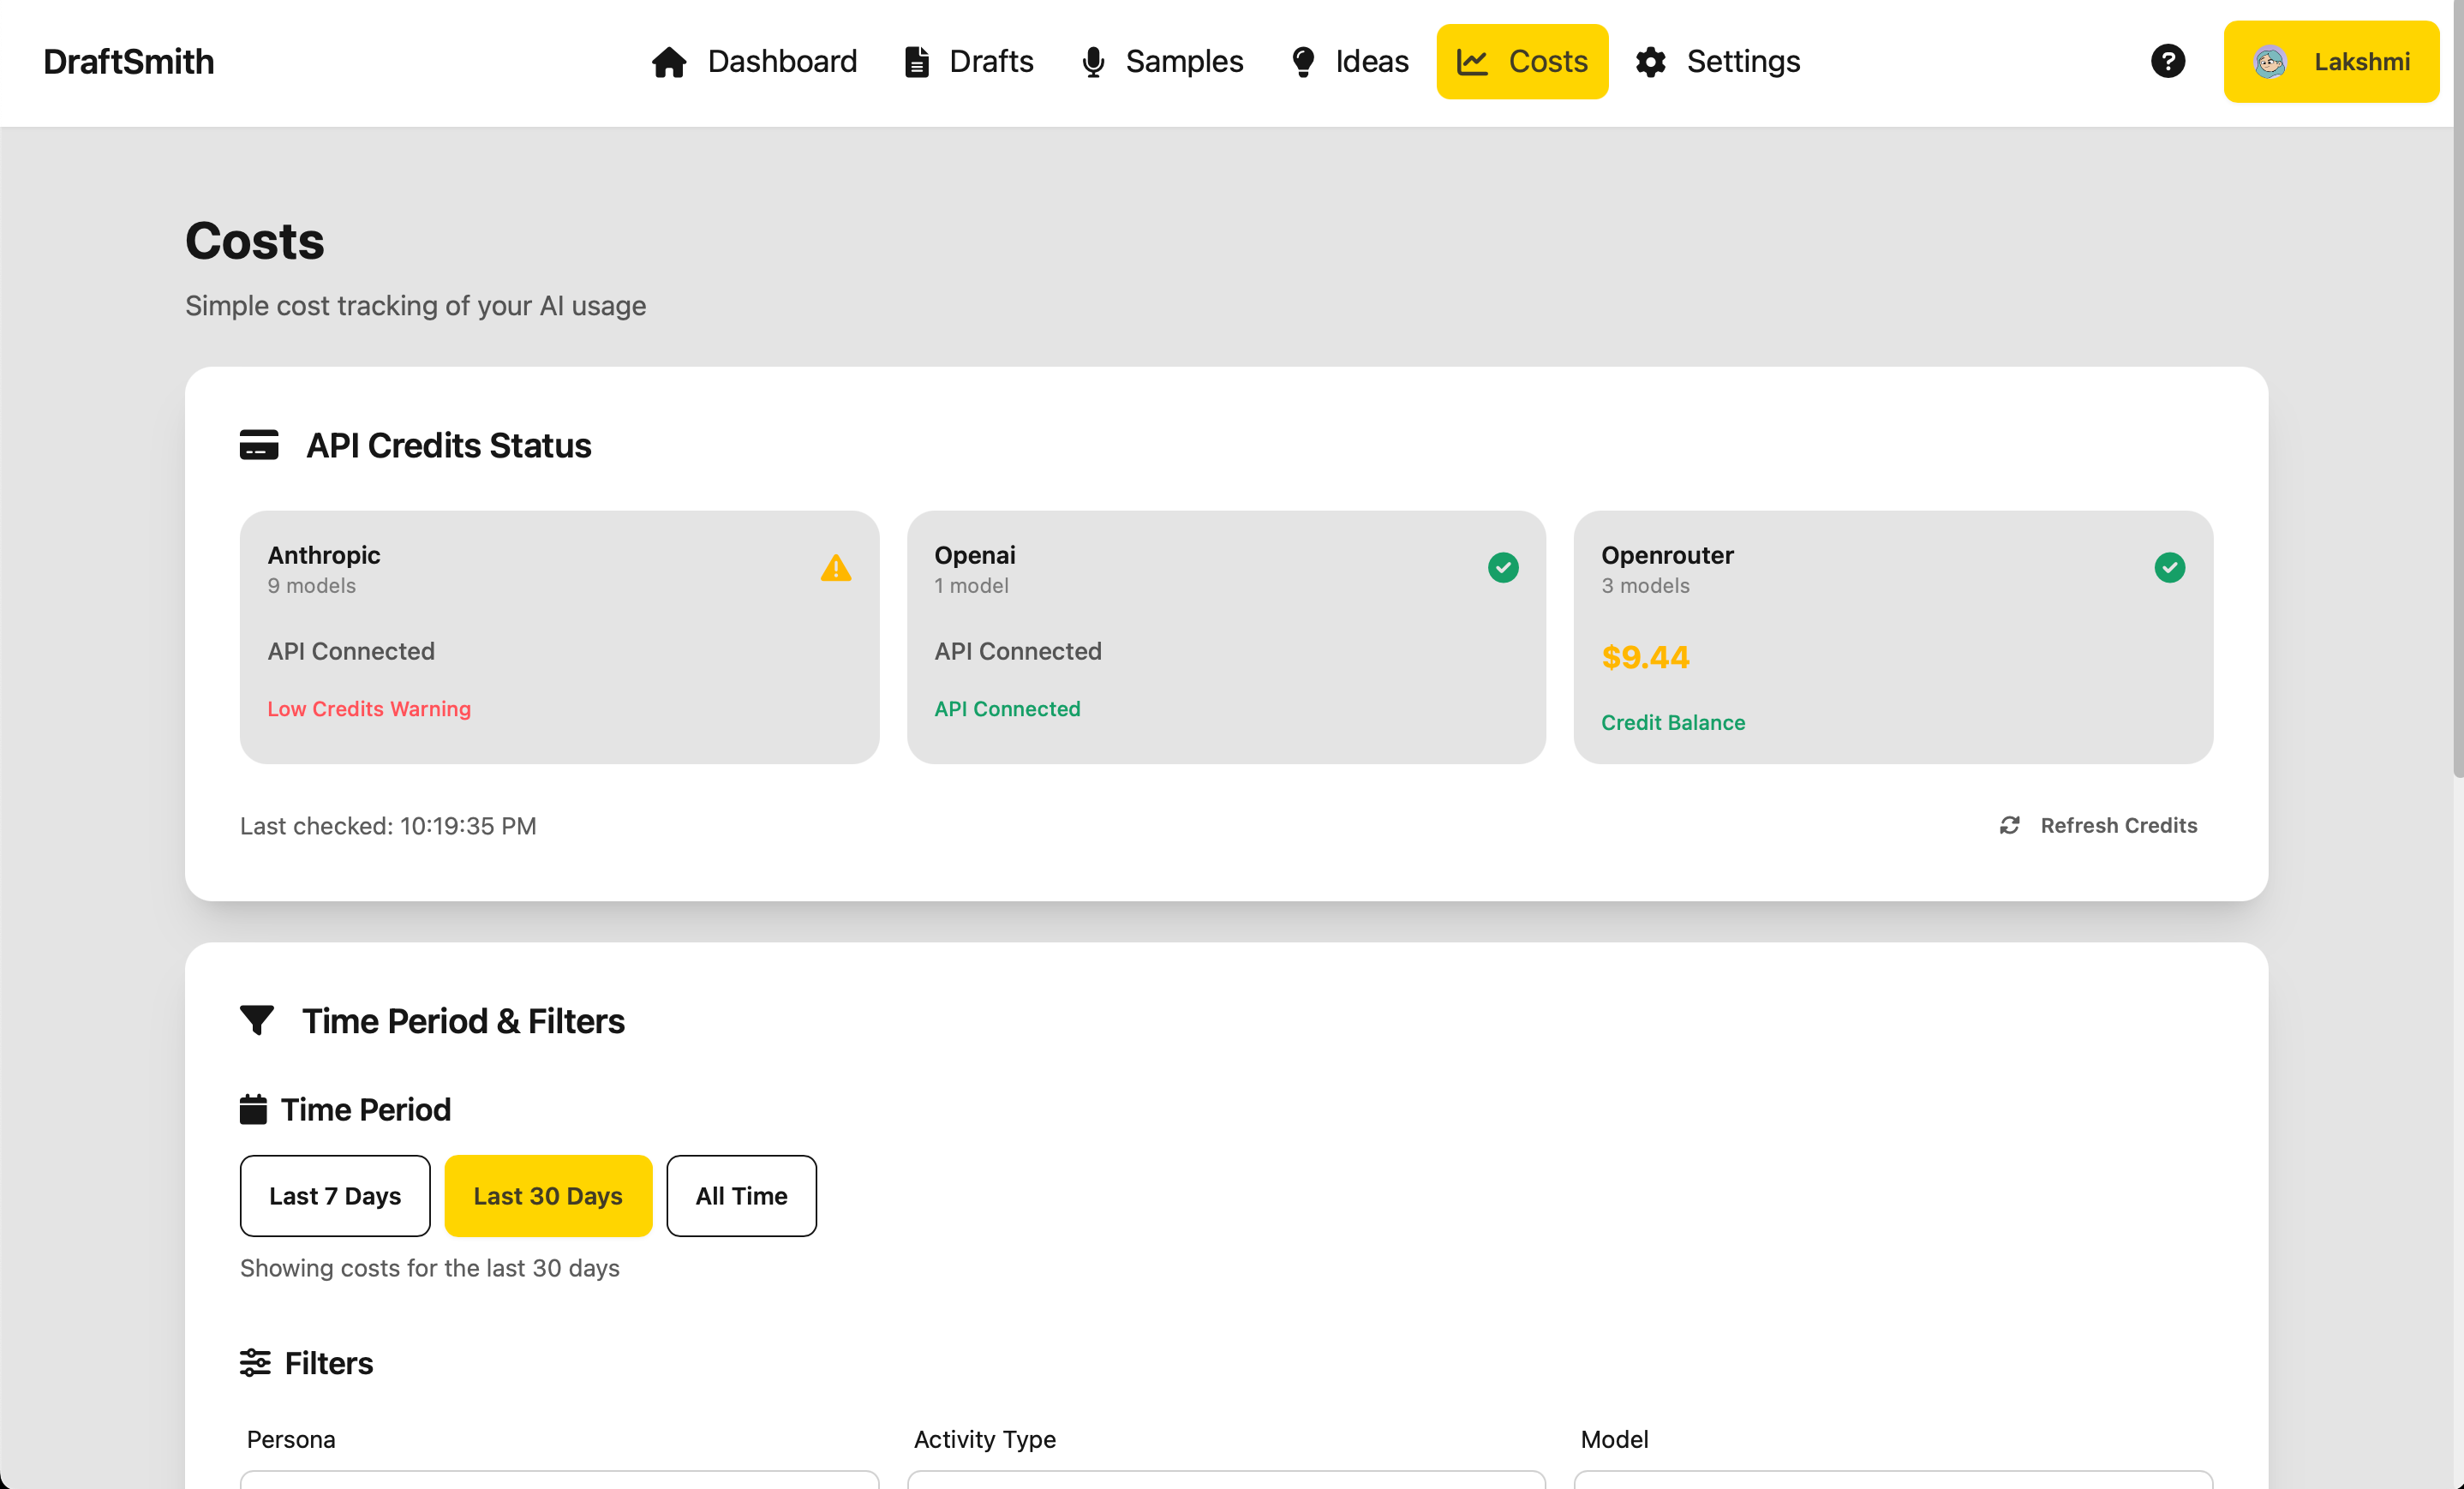Click the Settings gear icon

coord(1651,62)
